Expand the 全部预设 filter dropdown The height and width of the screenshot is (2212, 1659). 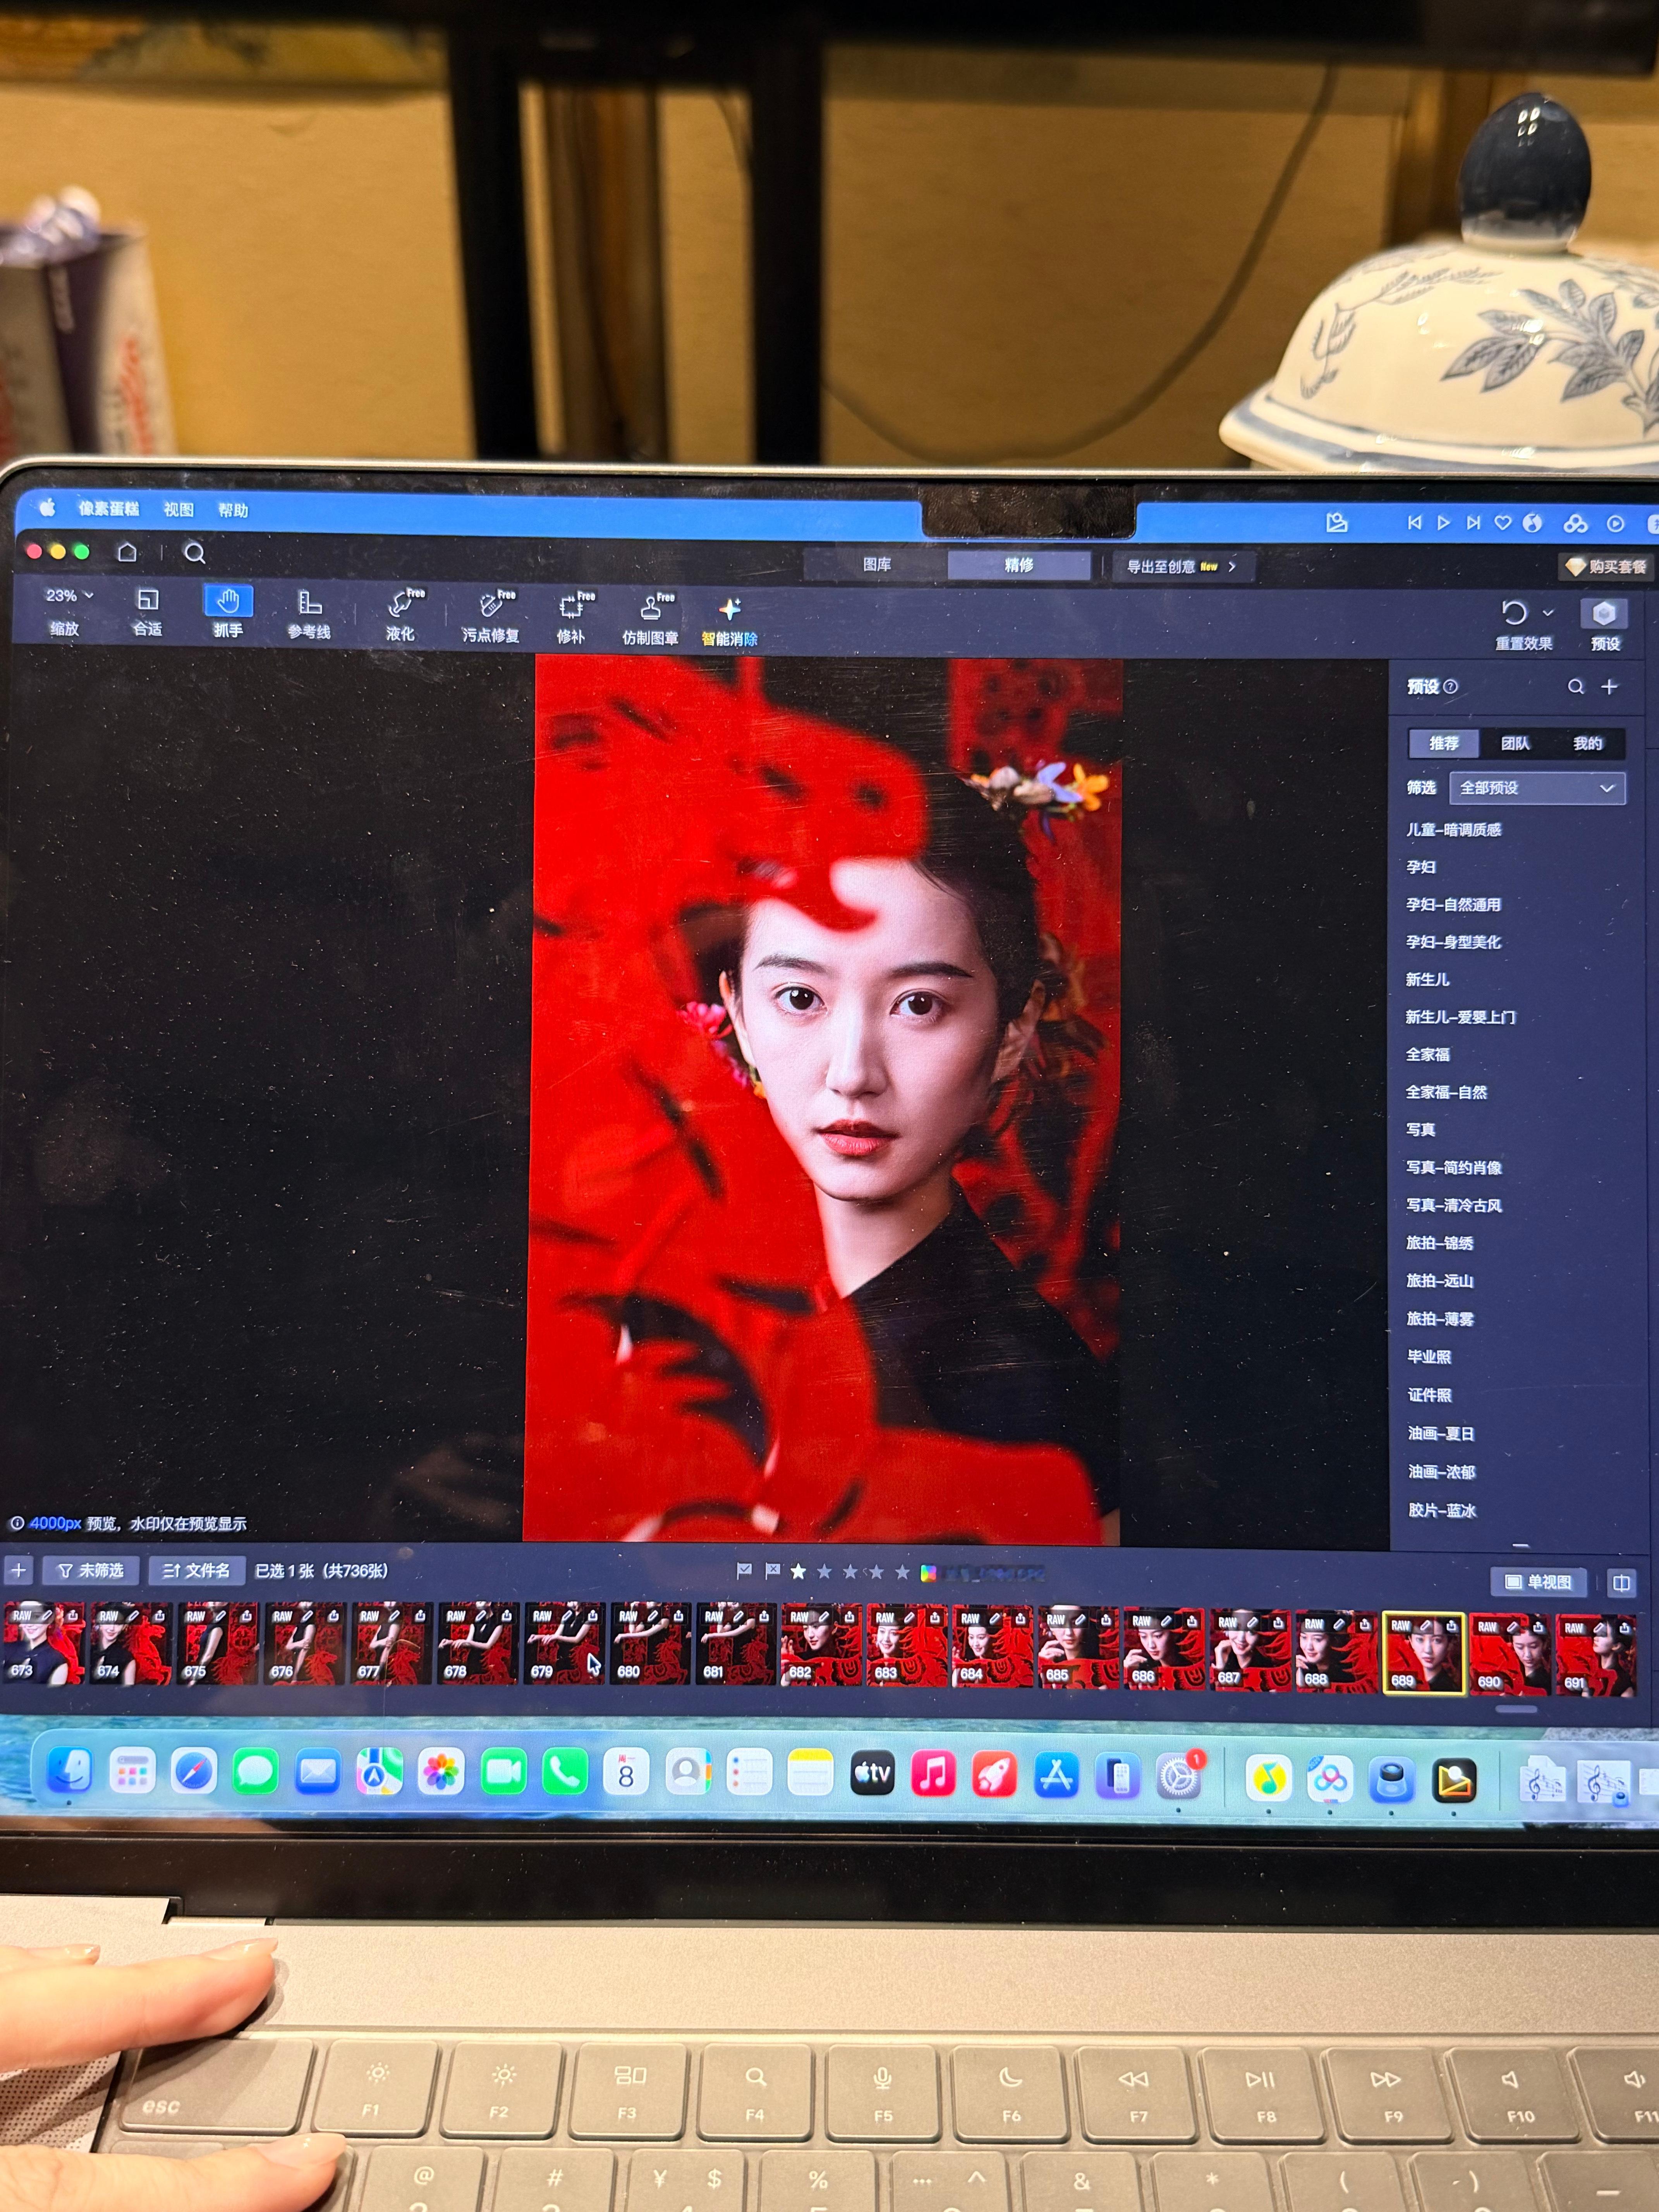[1537, 788]
